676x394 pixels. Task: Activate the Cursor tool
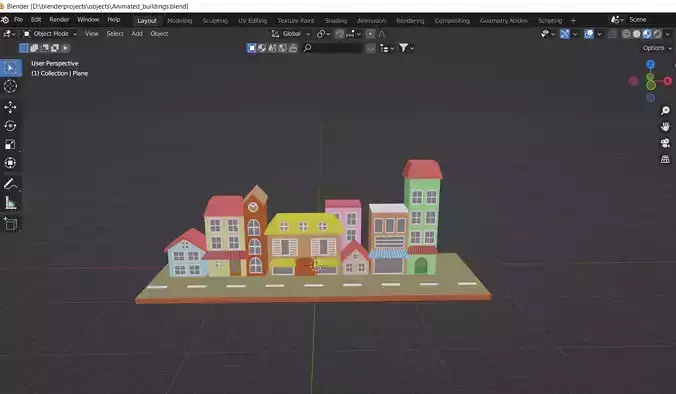coord(10,86)
